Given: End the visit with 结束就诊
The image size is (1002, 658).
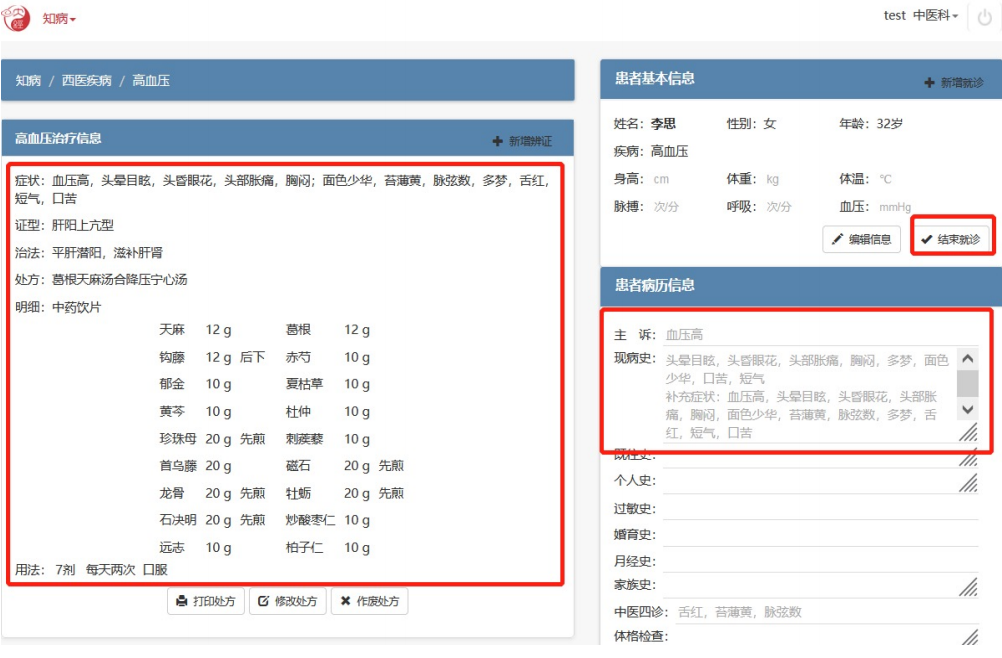Looking at the screenshot, I should (x=951, y=239).
